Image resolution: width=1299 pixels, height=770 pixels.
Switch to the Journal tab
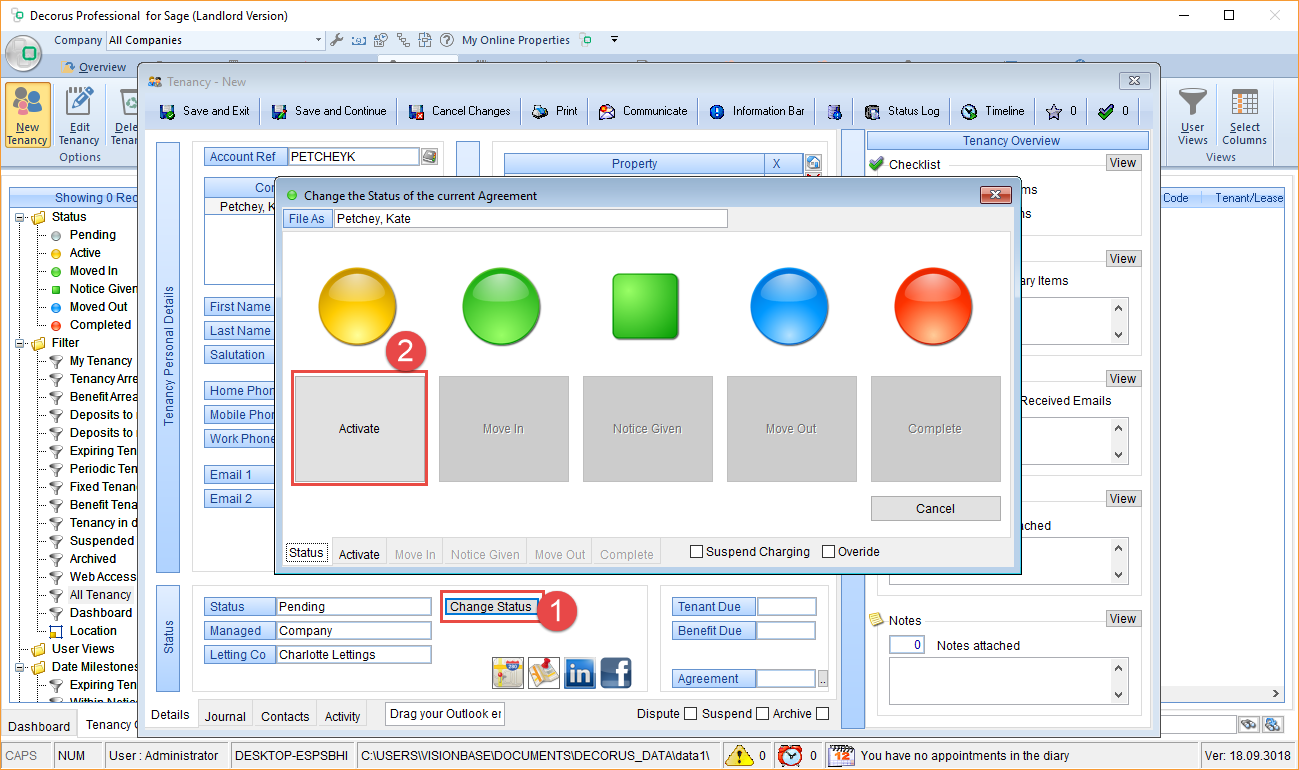coord(225,716)
